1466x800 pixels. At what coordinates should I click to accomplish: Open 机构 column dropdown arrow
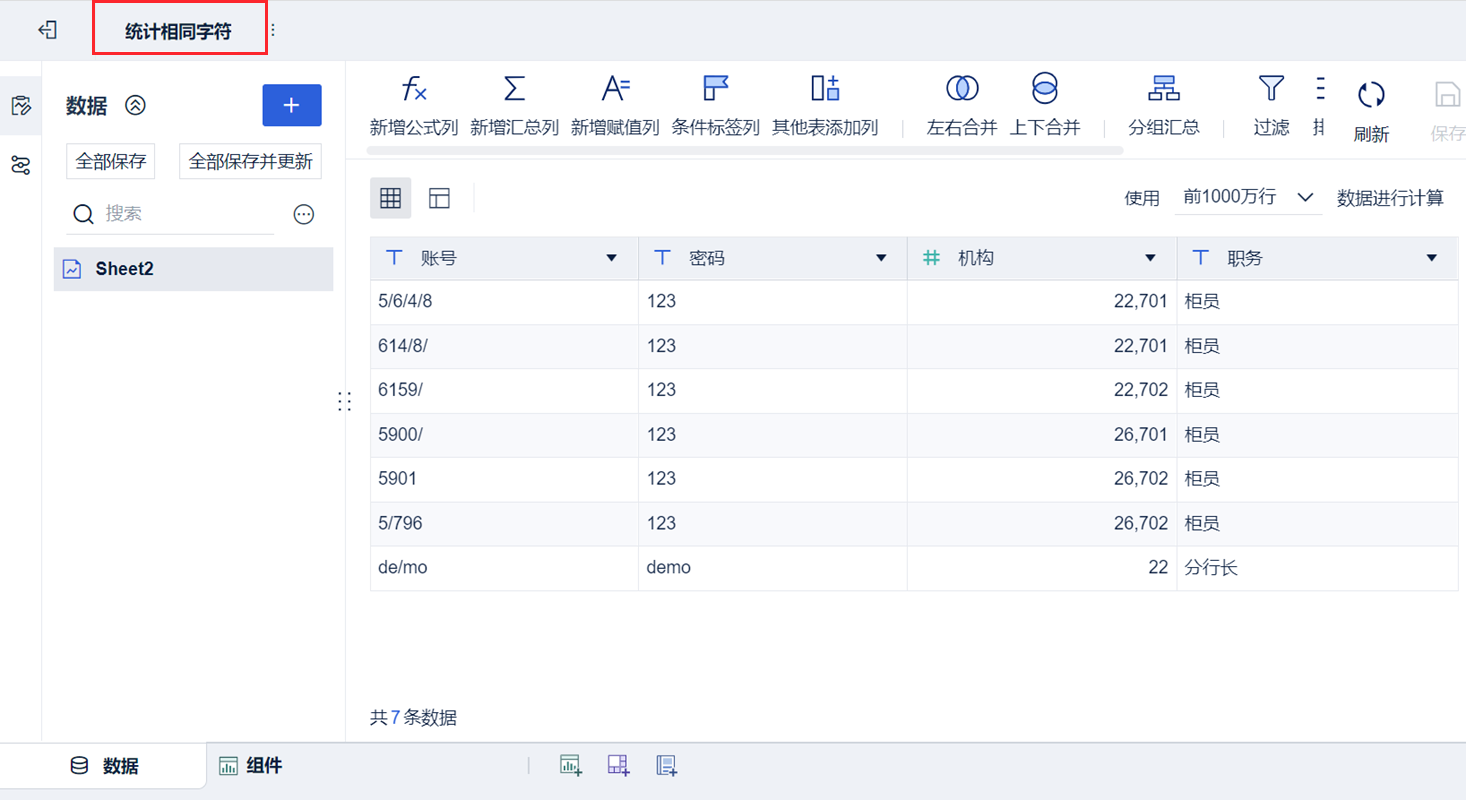1150,258
